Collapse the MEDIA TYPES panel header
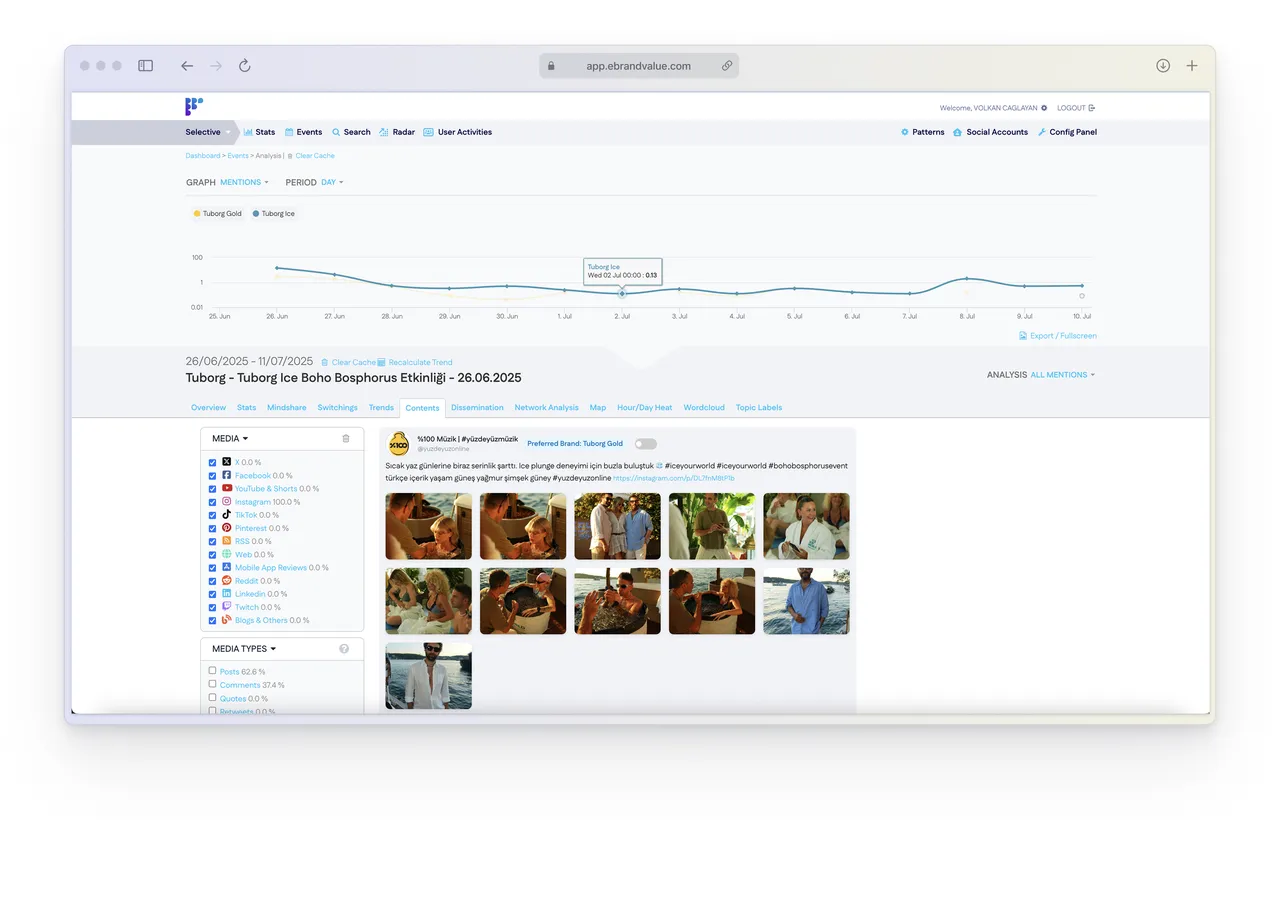This screenshot has height=905, width=1280. tap(244, 649)
